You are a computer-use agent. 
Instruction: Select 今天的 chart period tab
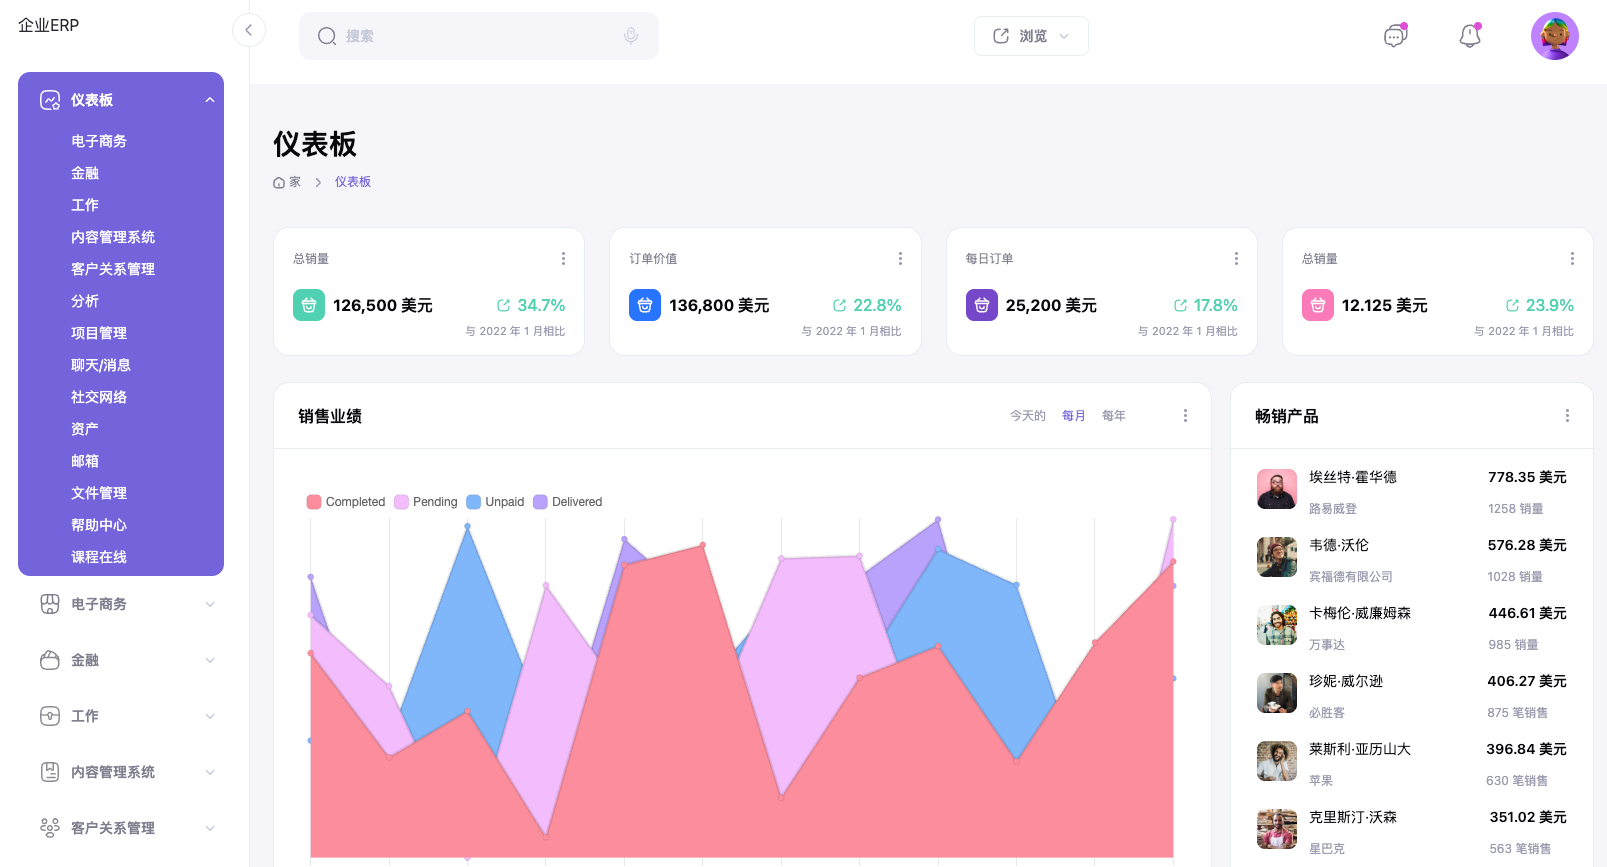(x=1027, y=416)
